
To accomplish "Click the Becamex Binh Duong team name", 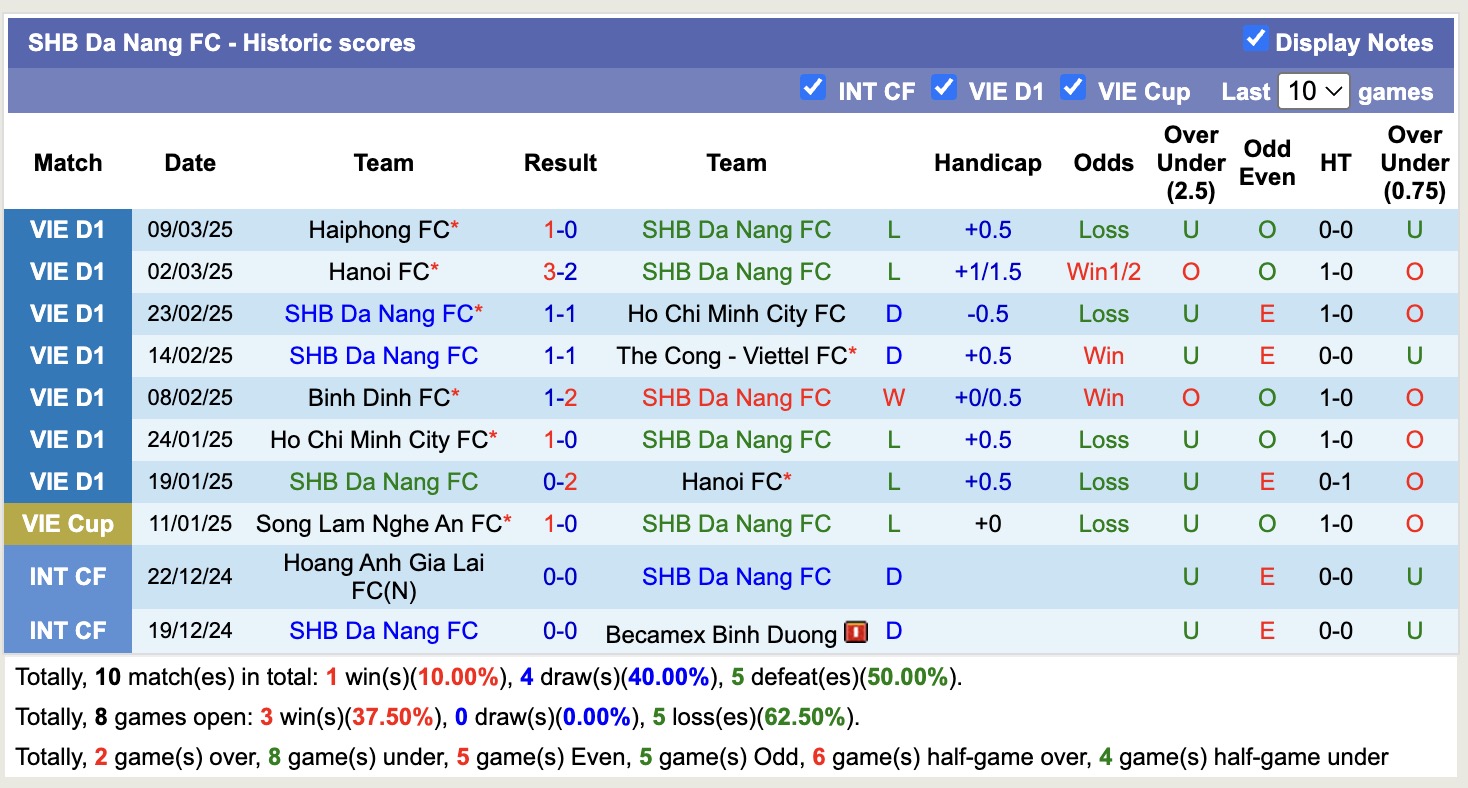I will point(721,634).
